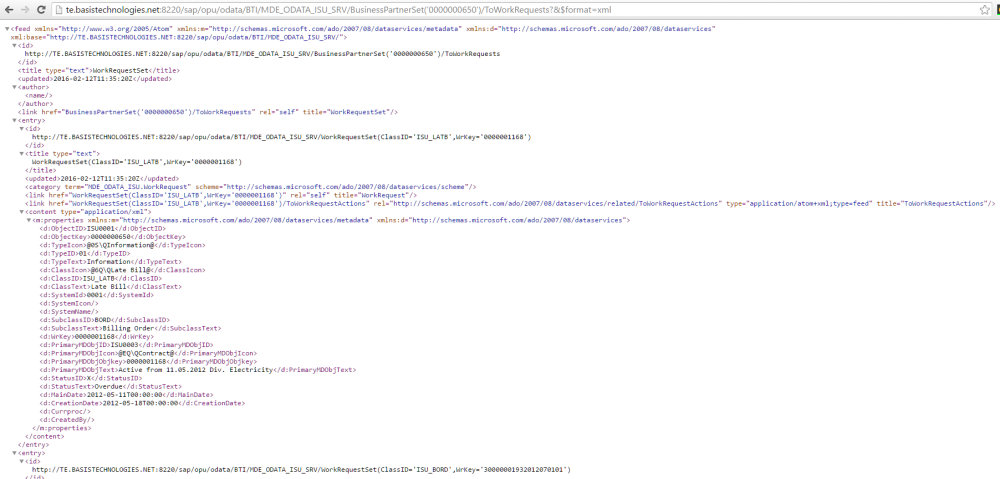Click the ClassIcon line with Late Bill
1000x479 pixels.
point(122,270)
